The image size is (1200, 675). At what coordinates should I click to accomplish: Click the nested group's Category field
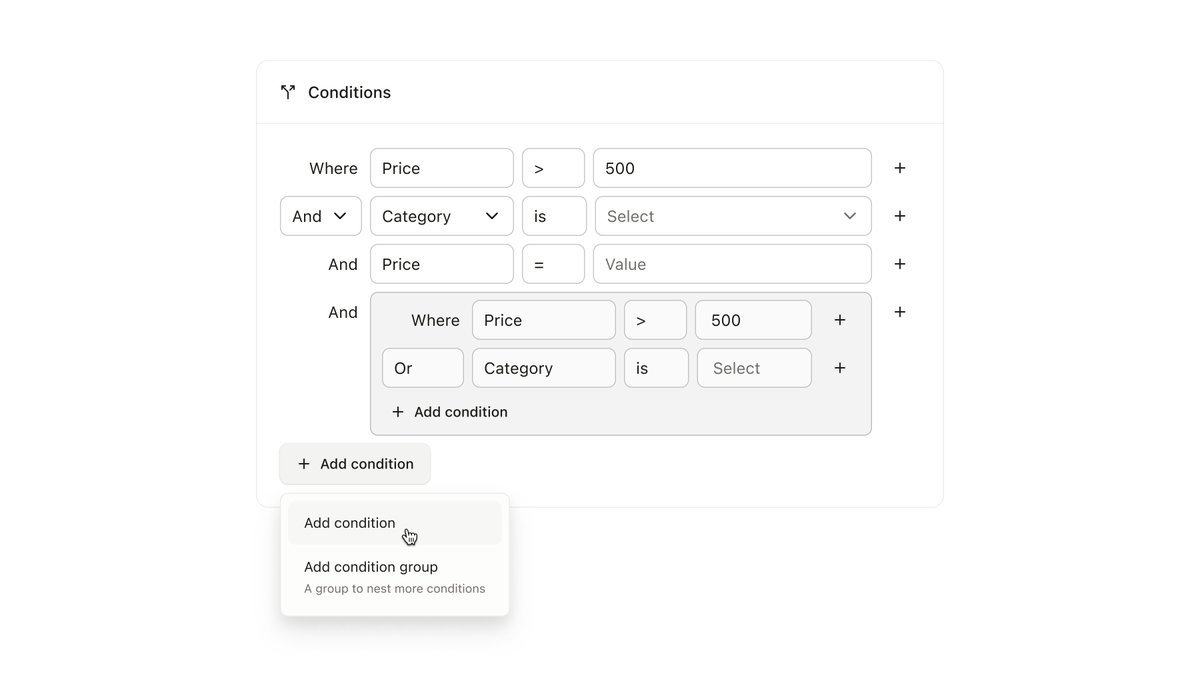(543, 368)
